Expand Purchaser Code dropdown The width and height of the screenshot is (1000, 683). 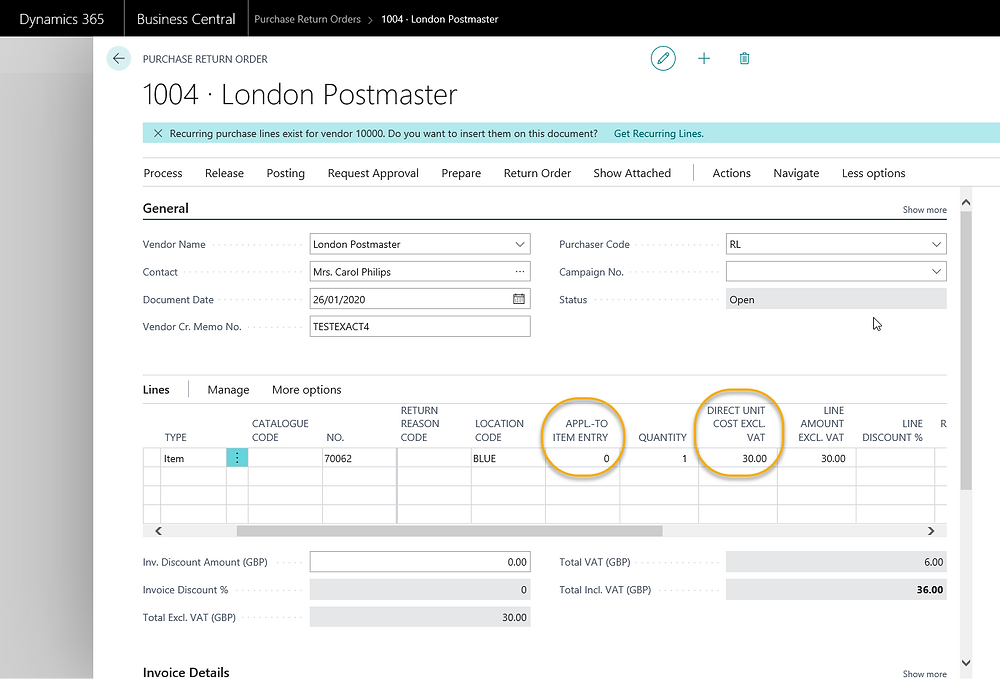936,244
